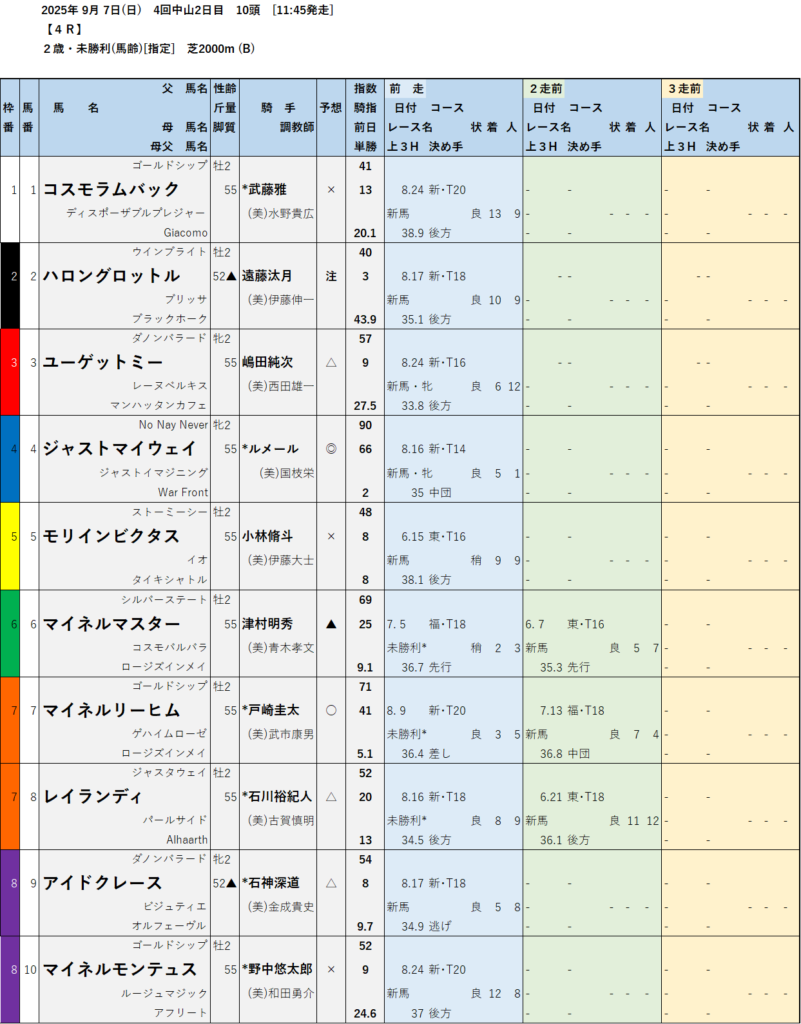Select trainer (美)古賀慎明
This screenshot has width=801, height=1024.
point(281,820)
